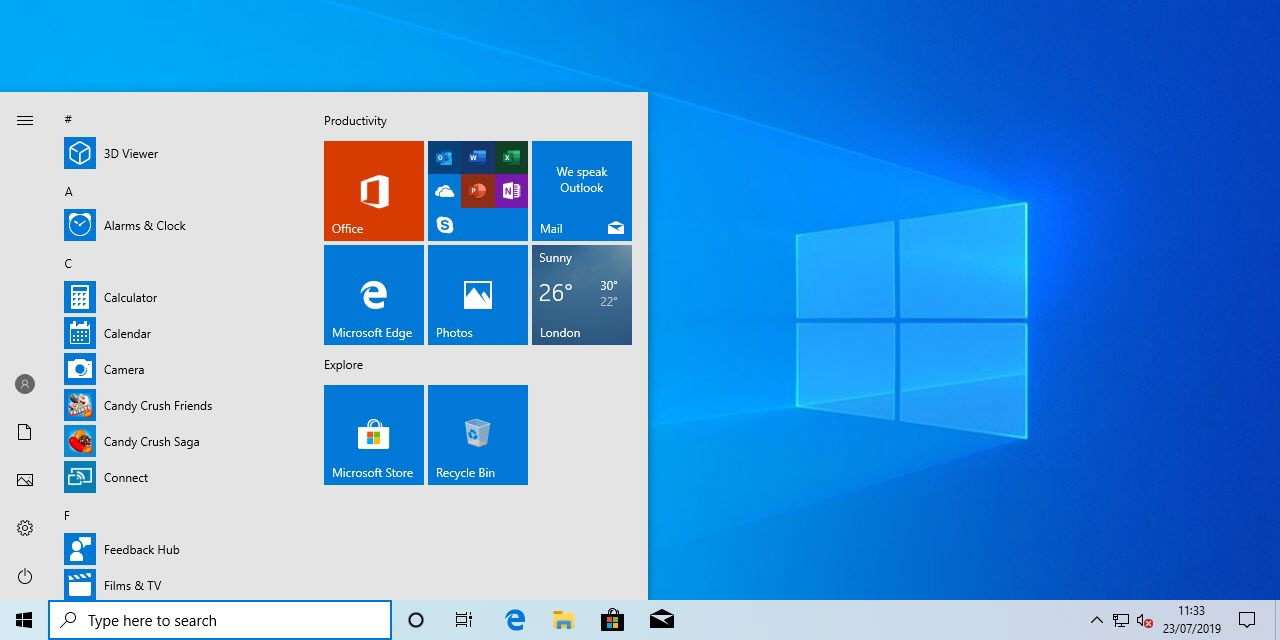The width and height of the screenshot is (1280, 640).
Task: Select the Explore group header
Action: click(343, 365)
